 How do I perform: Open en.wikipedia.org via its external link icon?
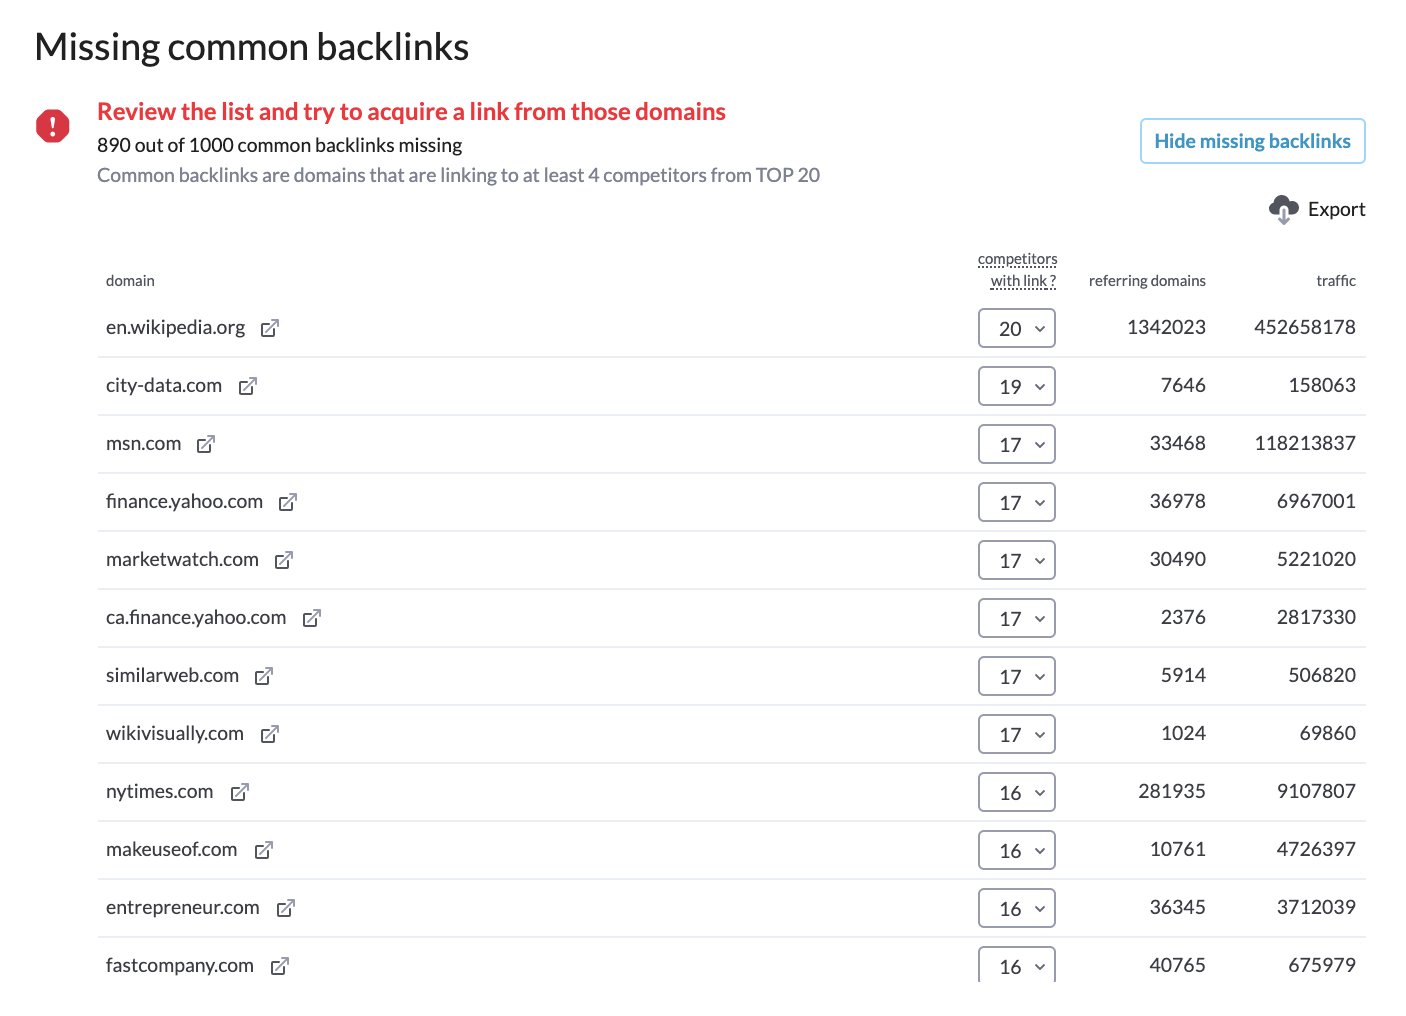pyautogui.click(x=268, y=328)
